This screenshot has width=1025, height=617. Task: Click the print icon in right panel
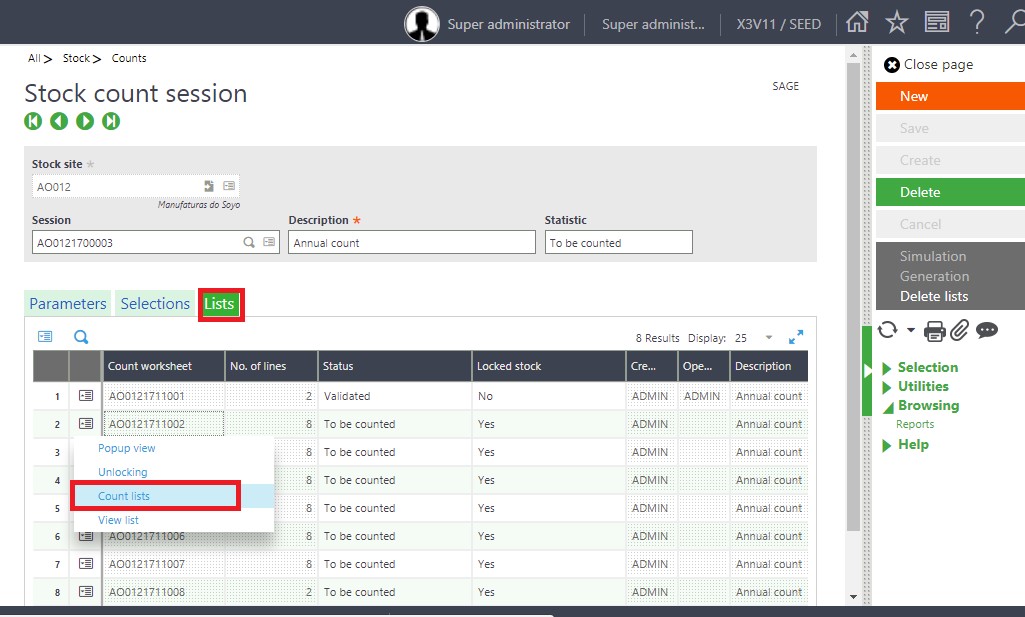(x=934, y=331)
